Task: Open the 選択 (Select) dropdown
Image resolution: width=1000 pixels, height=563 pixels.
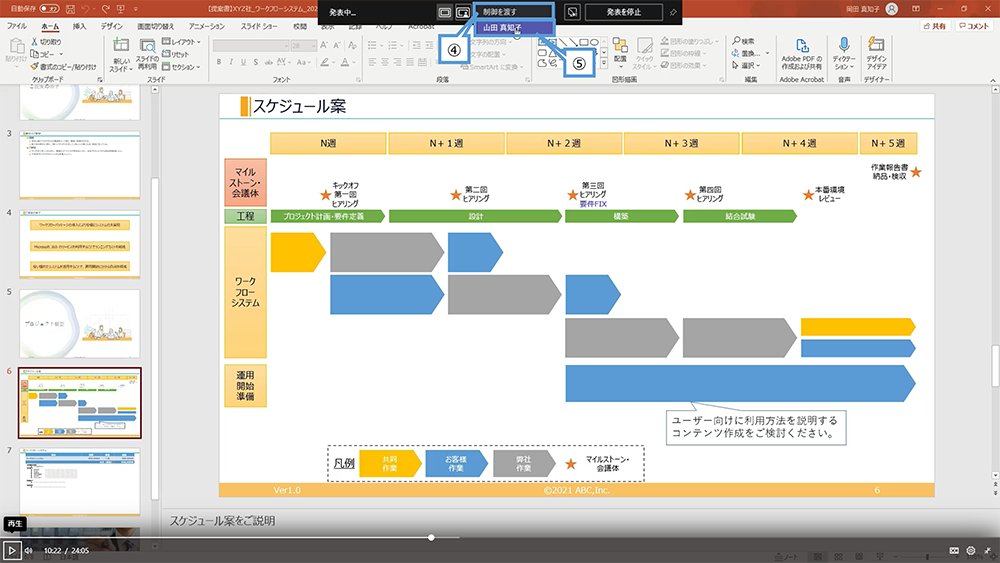Action: pyautogui.click(x=746, y=65)
